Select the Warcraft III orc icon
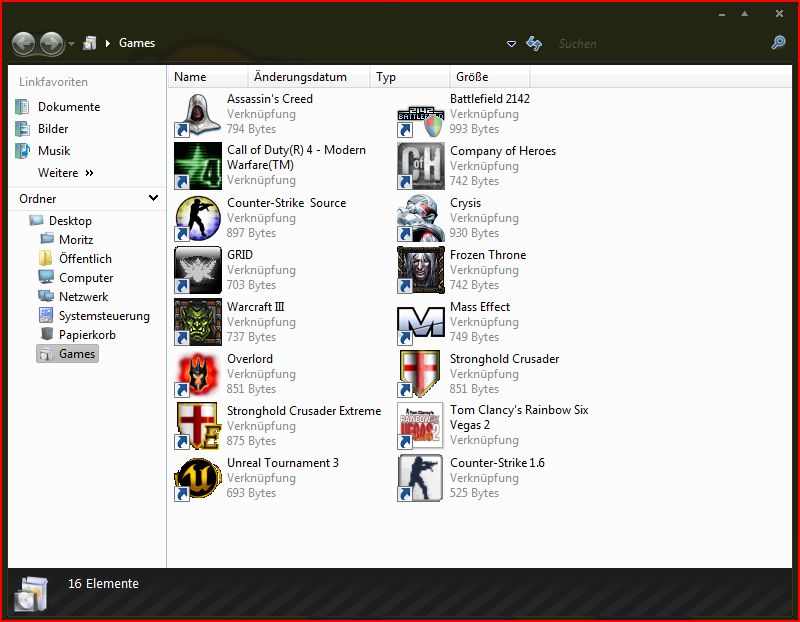The image size is (800, 622). pyautogui.click(x=198, y=322)
